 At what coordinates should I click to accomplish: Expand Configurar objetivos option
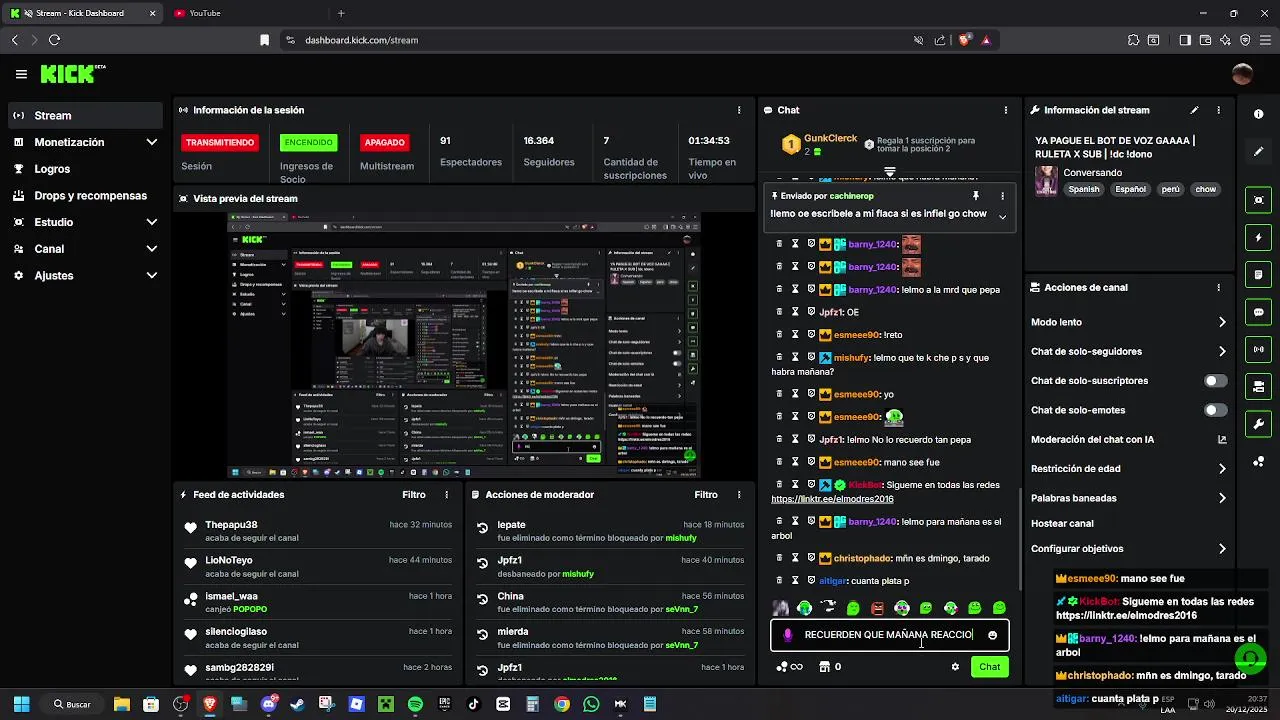pyautogui.click(x=1129, y=548)
